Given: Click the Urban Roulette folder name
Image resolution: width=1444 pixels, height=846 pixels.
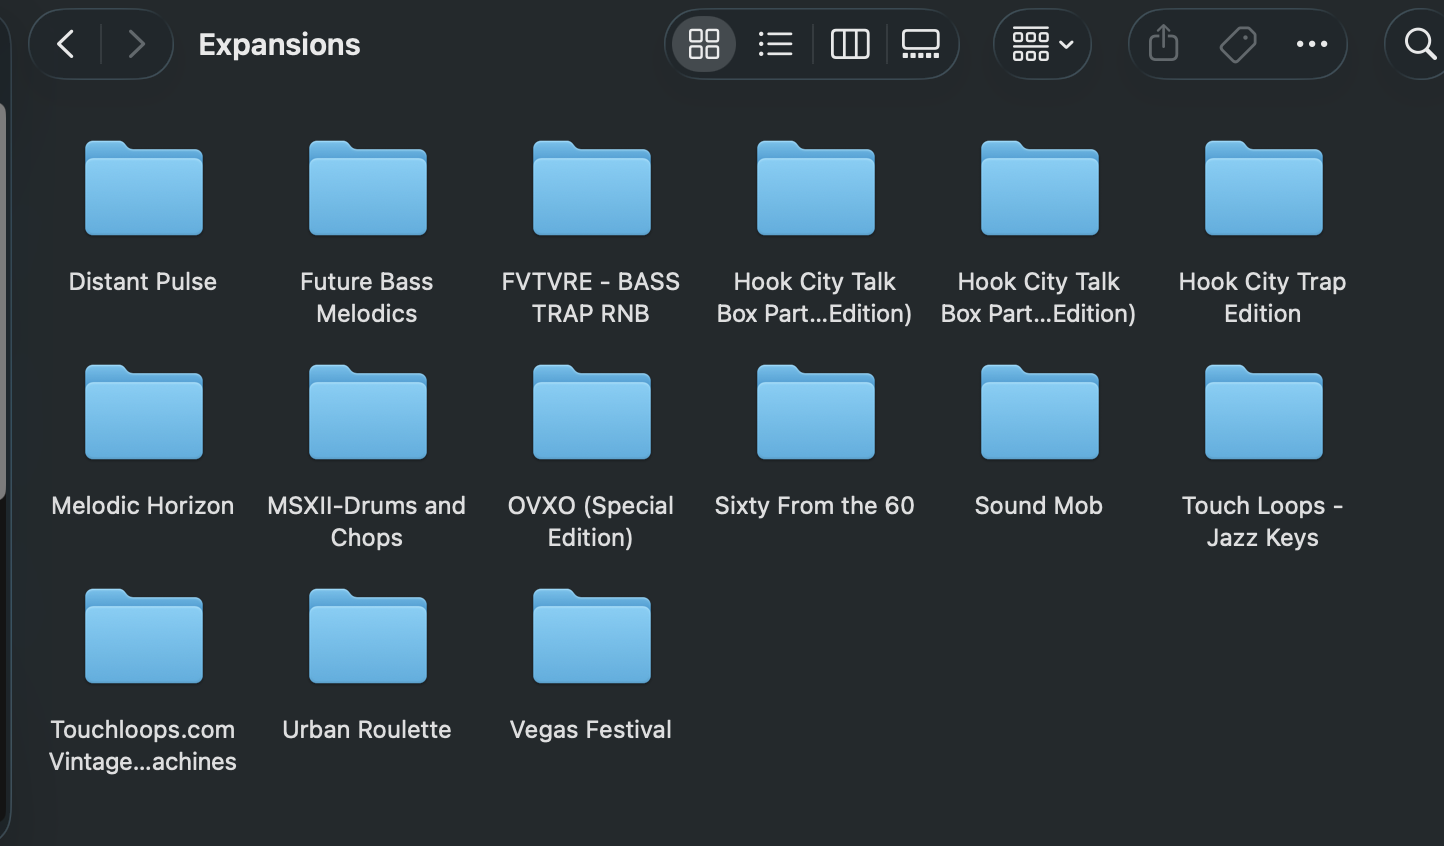Looking at the screenshot, I should click(367, 730).
